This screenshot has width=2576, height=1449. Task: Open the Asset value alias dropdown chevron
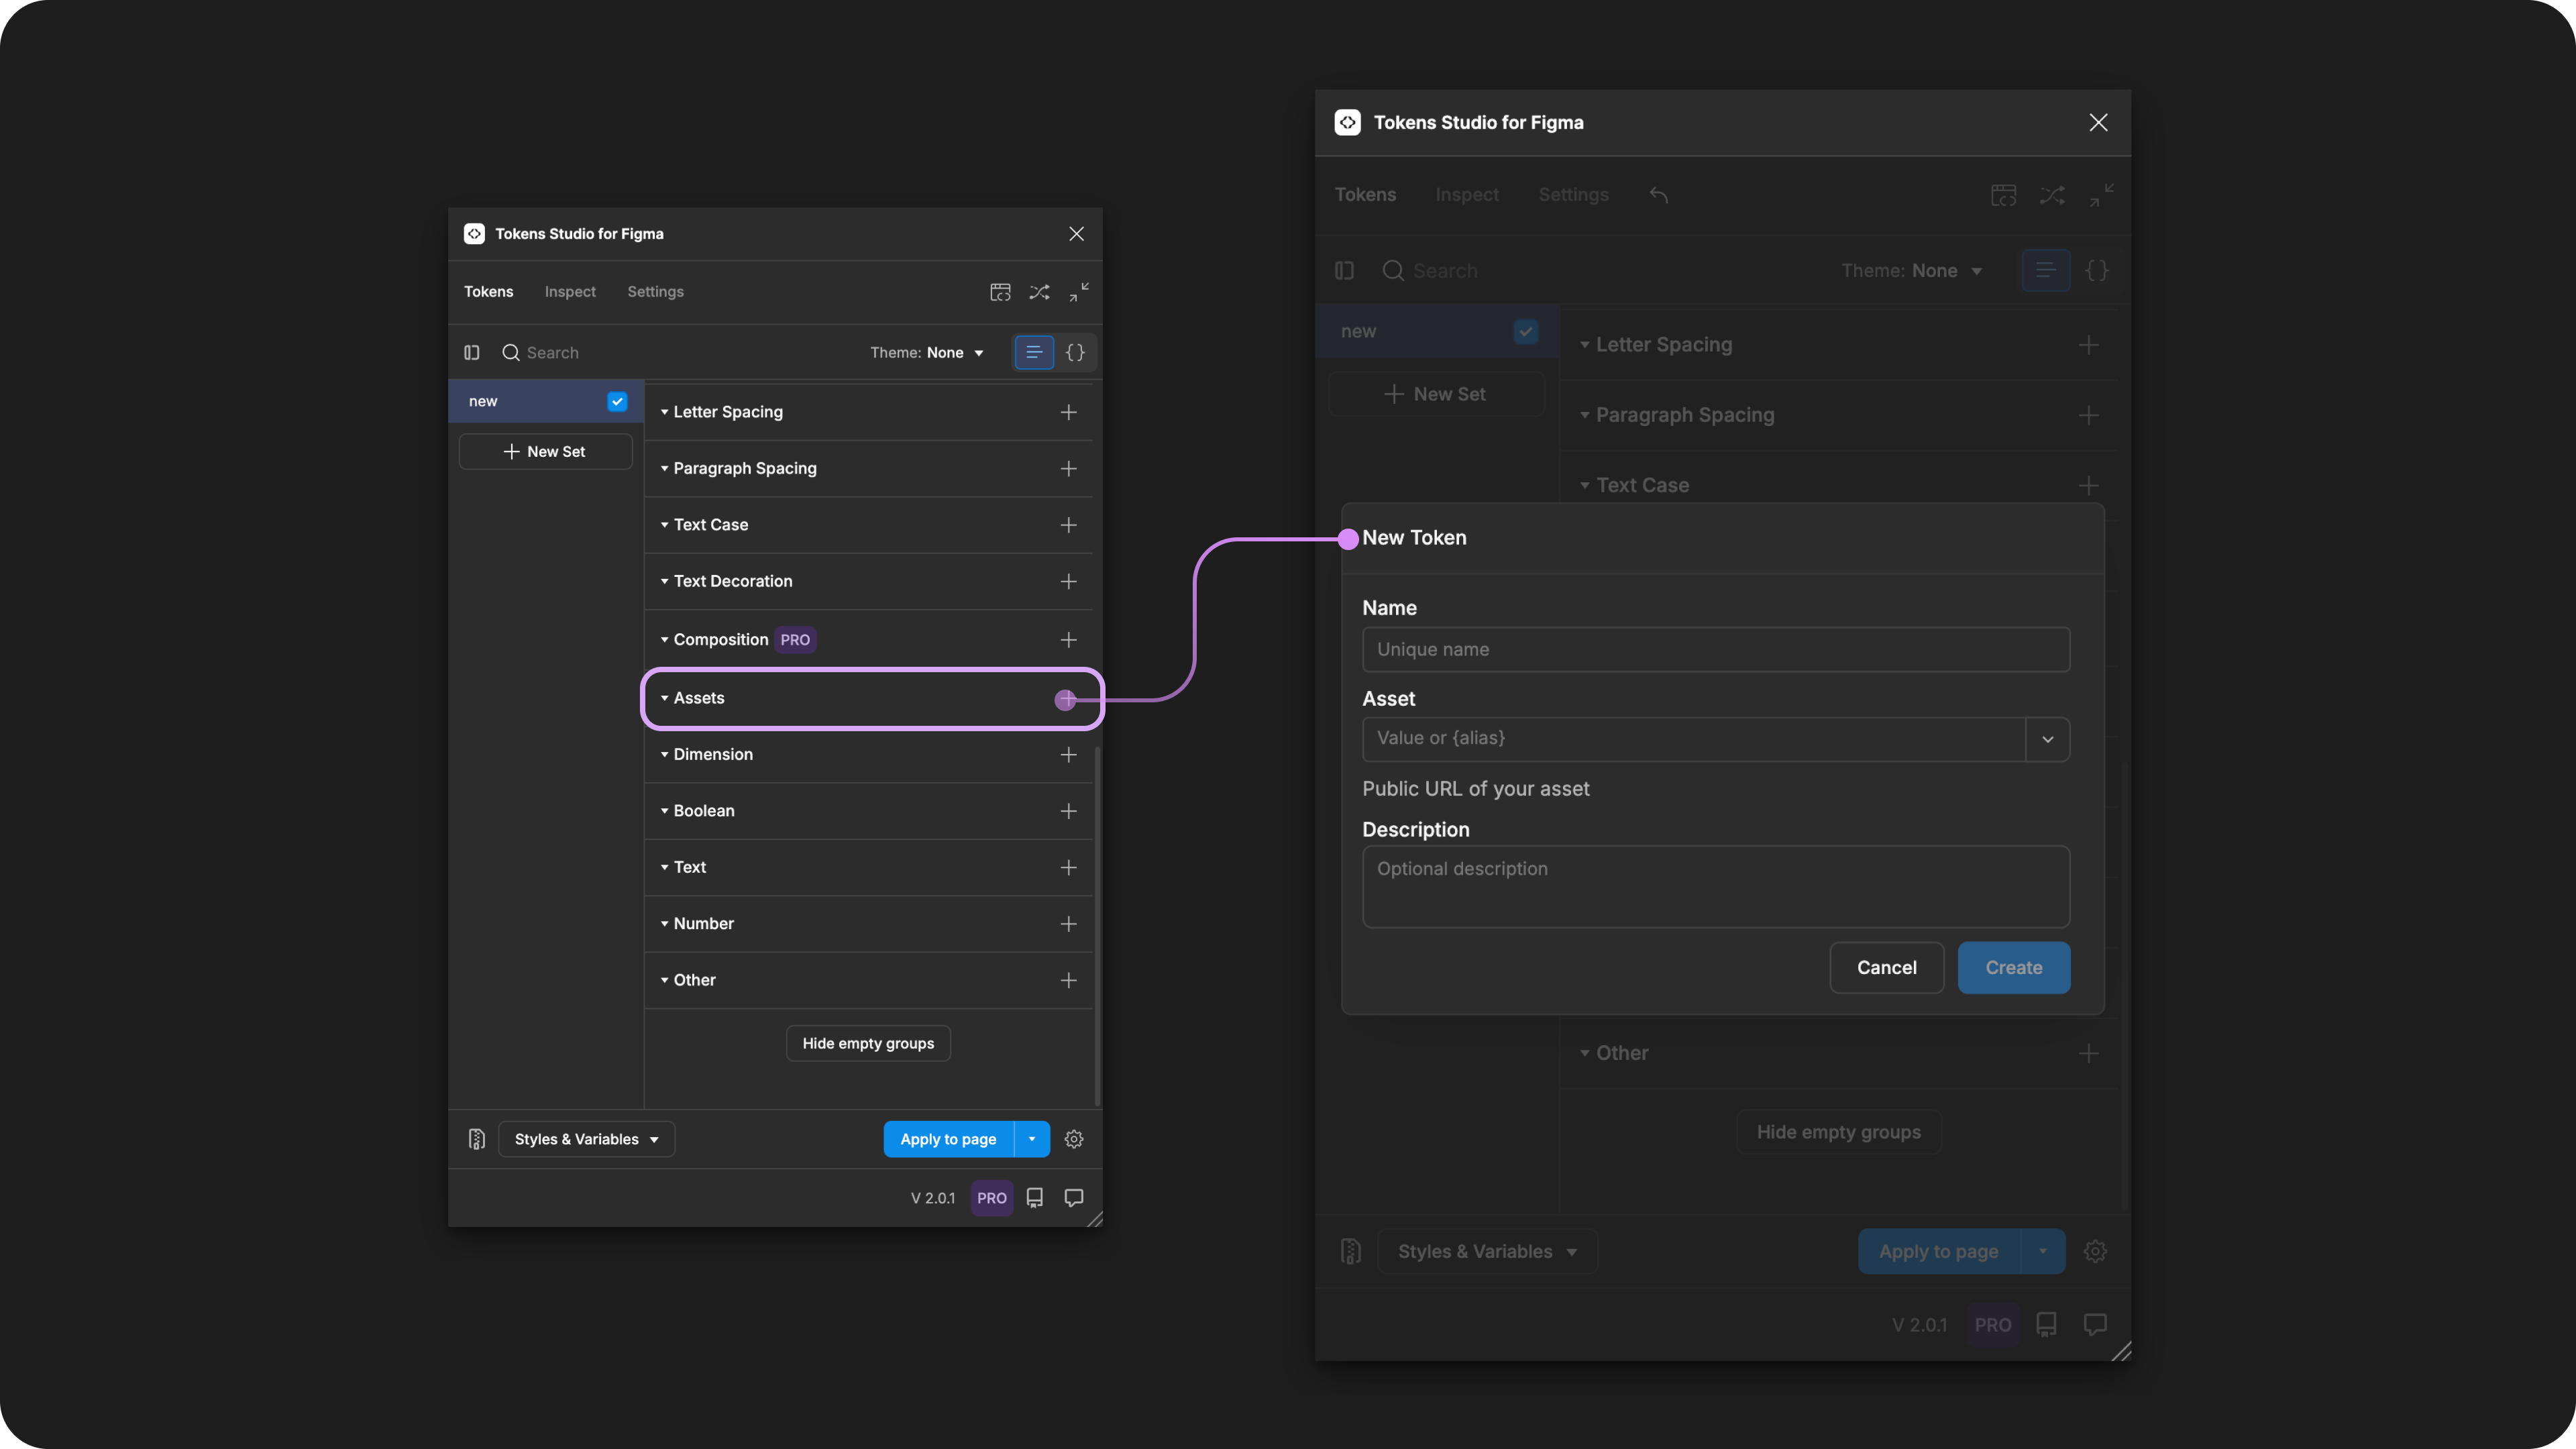[x=2047, y=739]
